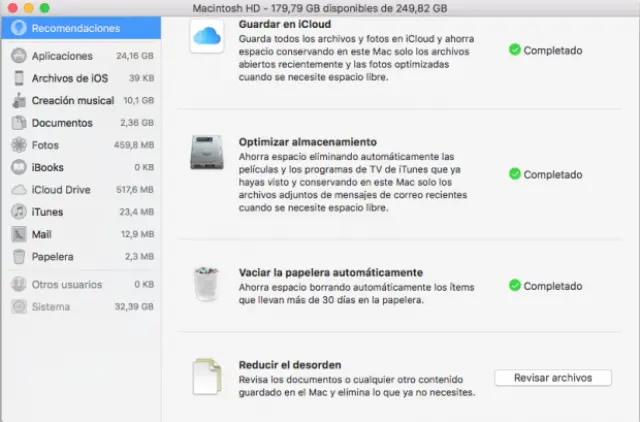Open Archivos de iOS in sidebar
The height and width of the screenshot is (422, 640).
point(69,78)
